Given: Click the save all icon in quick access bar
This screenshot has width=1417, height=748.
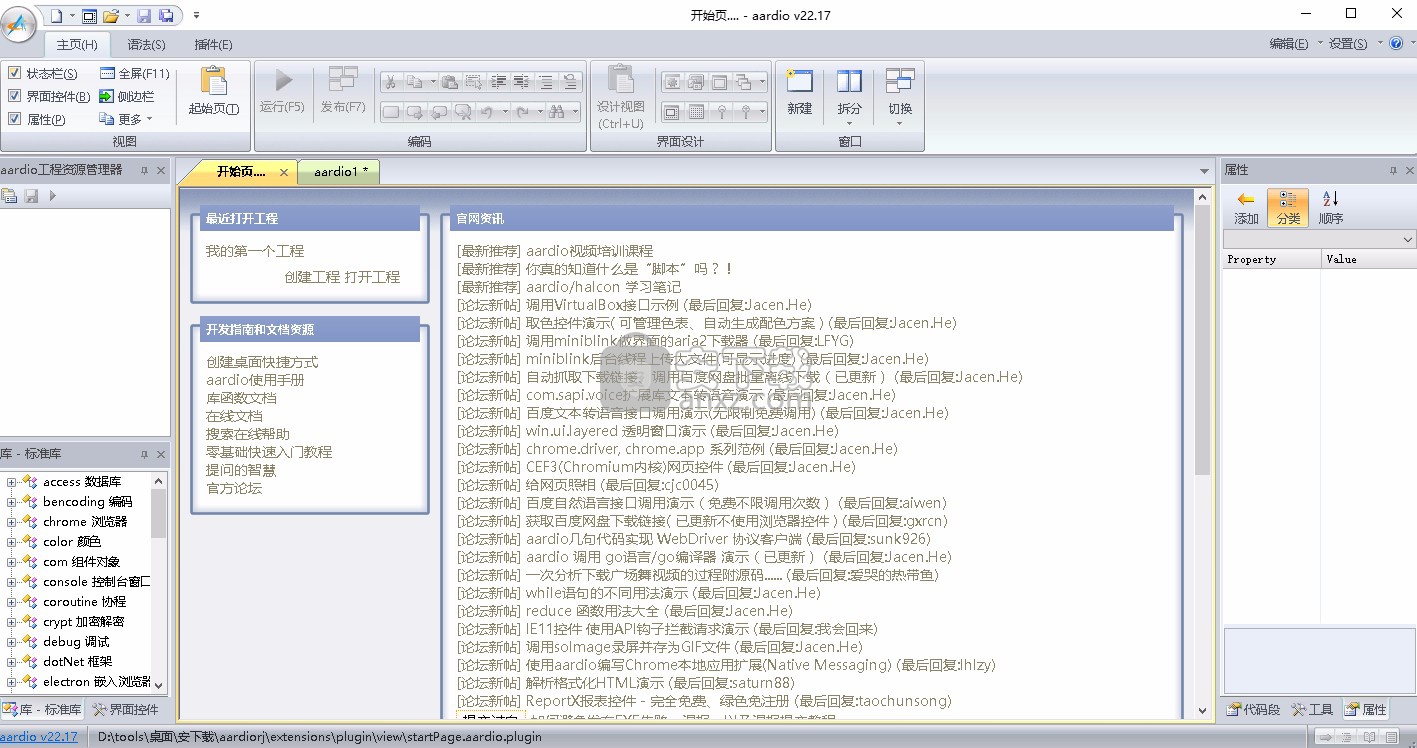Looking at the screenshot, I should 166,15.
